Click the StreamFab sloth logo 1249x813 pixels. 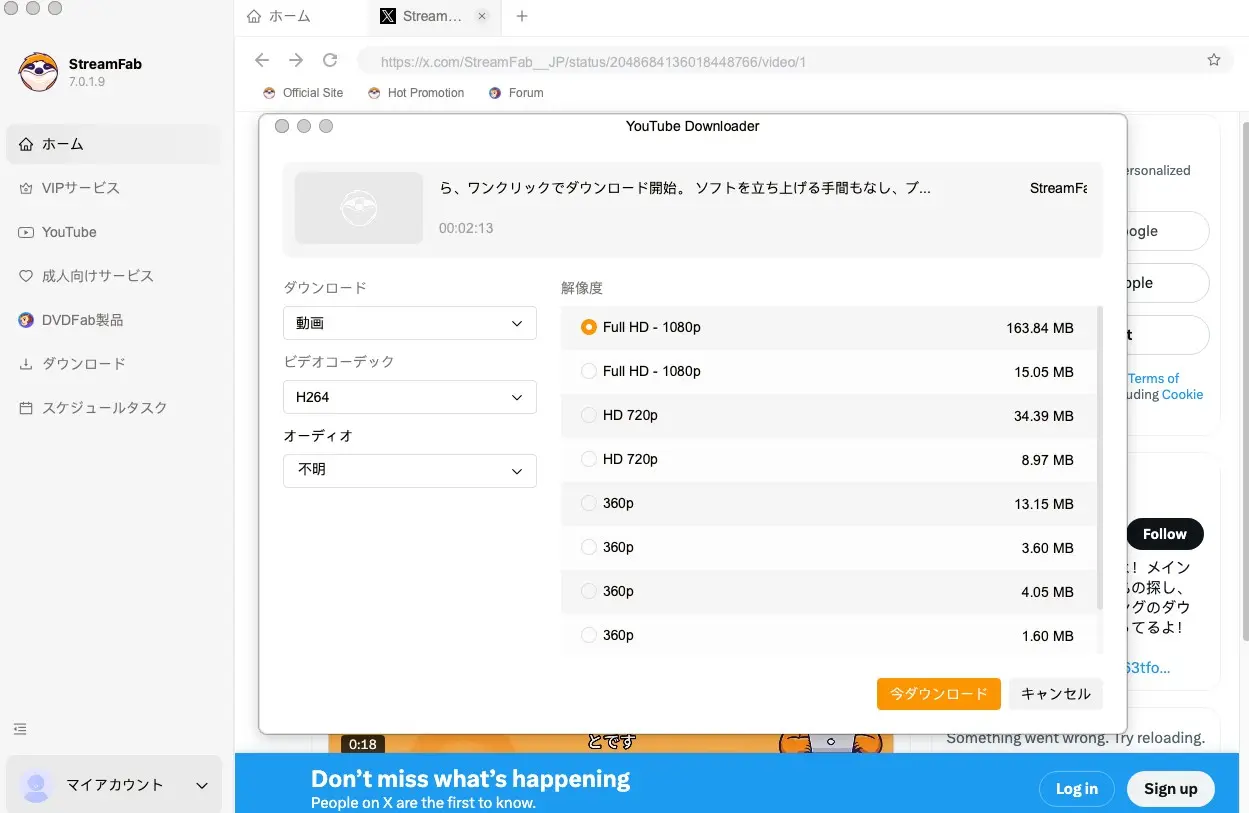pyautogui.click(x=38, y=72)
